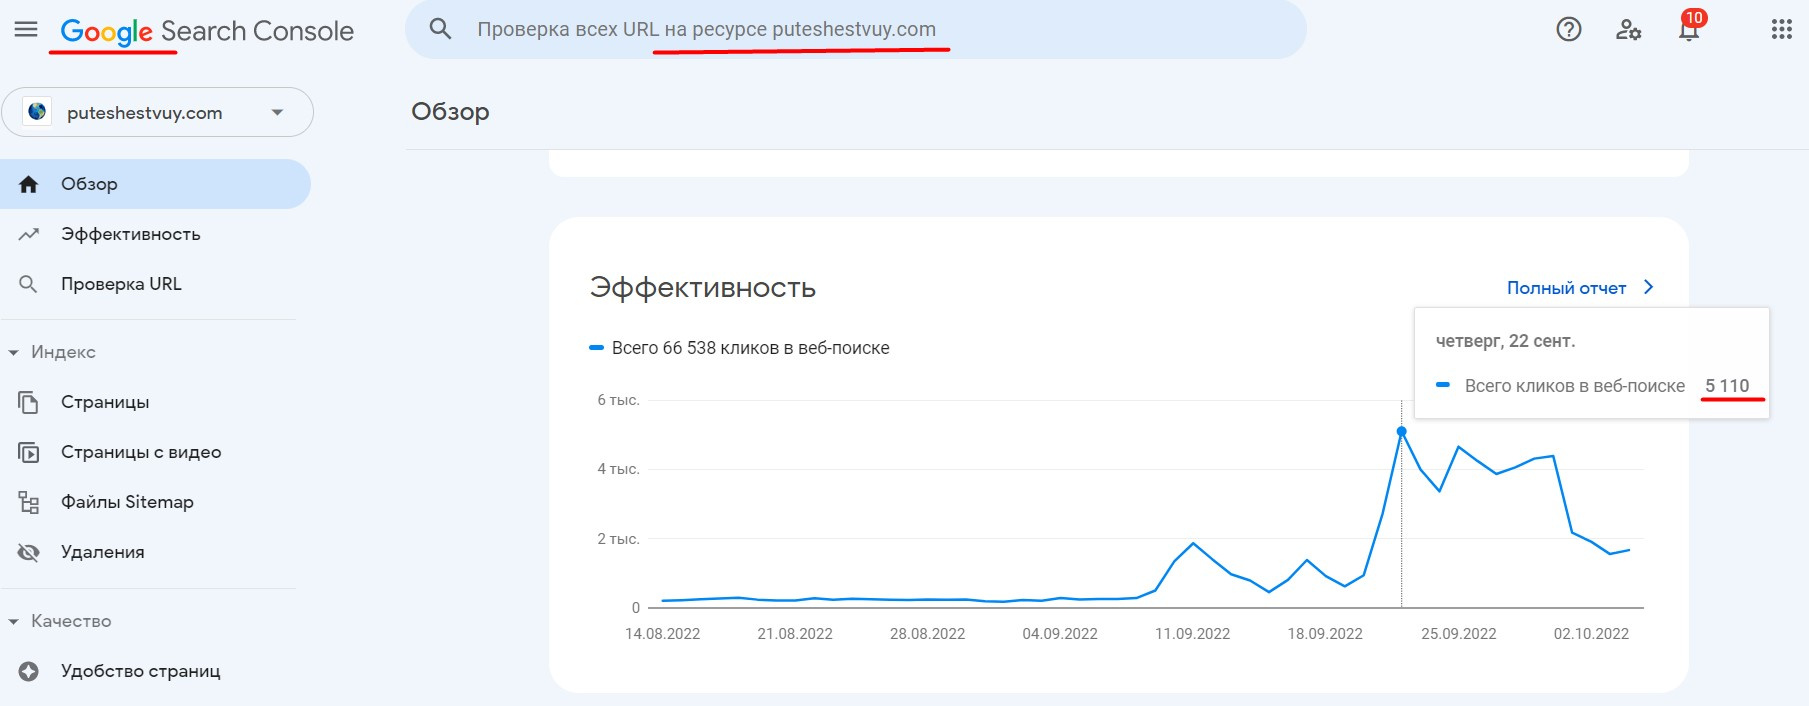The width and height of the screenshot is (1809, 706).
Task: Open the puteshestvuy.com property selector
Action: [157, 112]
